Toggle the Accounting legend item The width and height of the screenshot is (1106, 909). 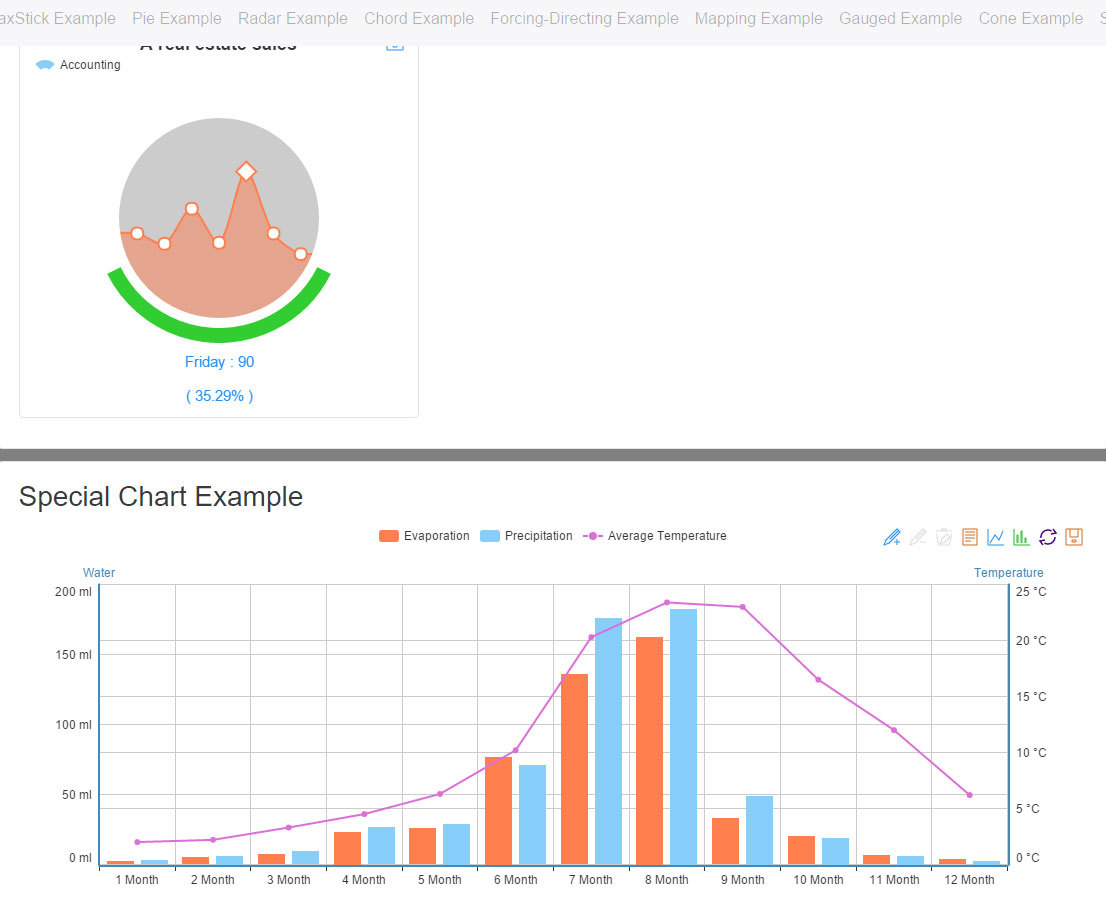[78, 64]
